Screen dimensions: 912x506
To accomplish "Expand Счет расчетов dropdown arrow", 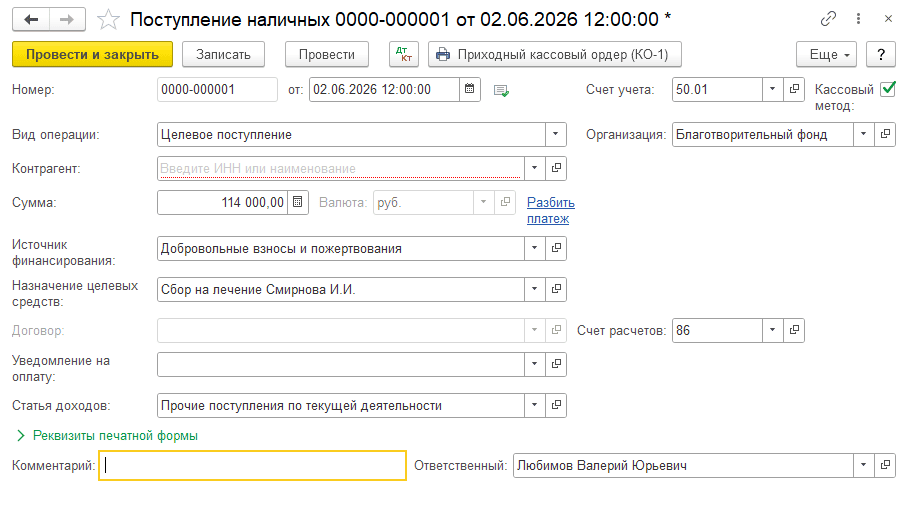I will click(x=772, y=330).
